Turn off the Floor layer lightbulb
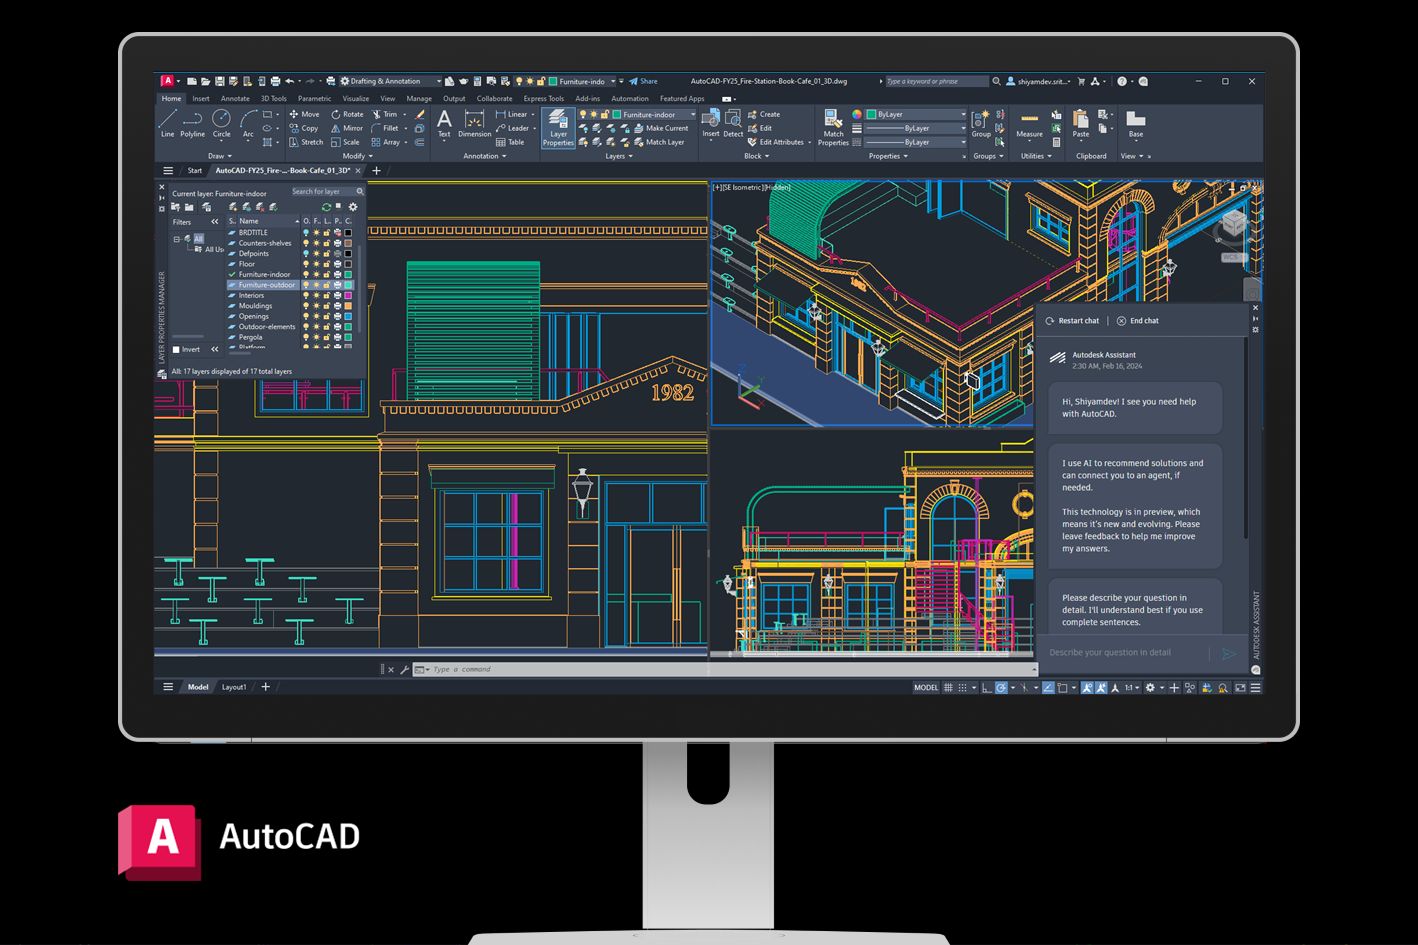This screenshot has width=1418, height=945. tap(306, 264)
